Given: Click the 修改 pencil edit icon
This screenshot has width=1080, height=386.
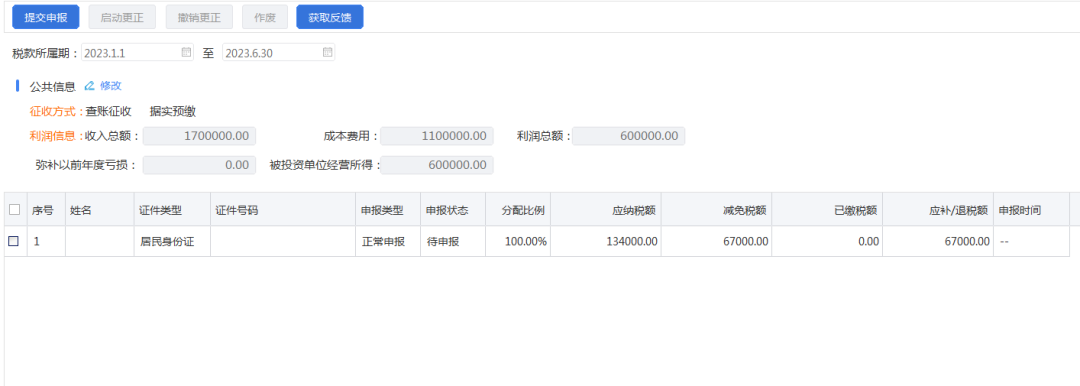Looking at the screenshot, I should coord(89,86).
